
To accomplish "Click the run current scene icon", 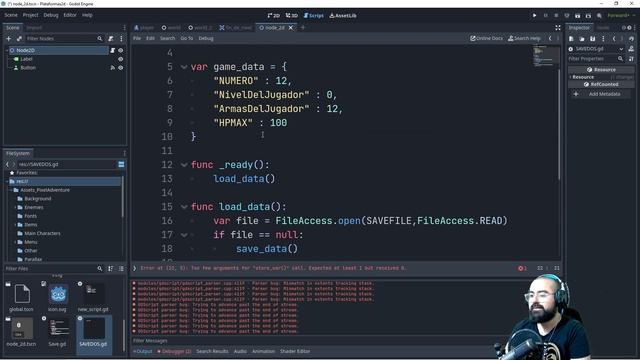I will 578,16.
